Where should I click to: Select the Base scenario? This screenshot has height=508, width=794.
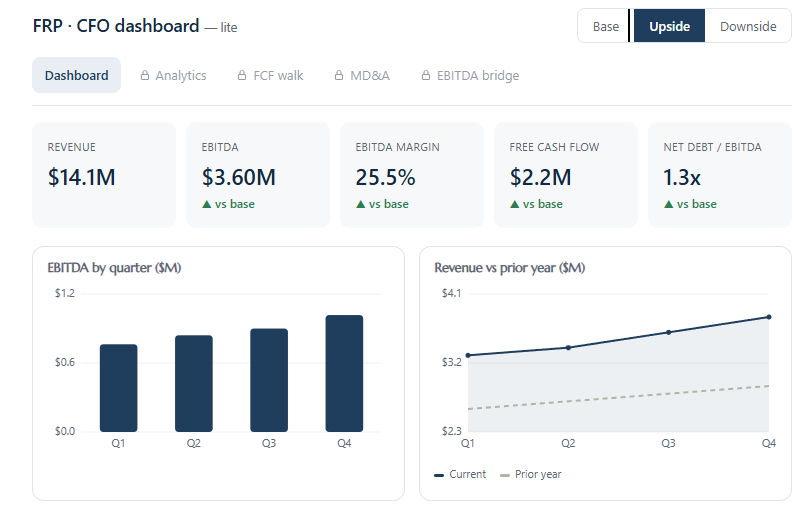[606, 26]
